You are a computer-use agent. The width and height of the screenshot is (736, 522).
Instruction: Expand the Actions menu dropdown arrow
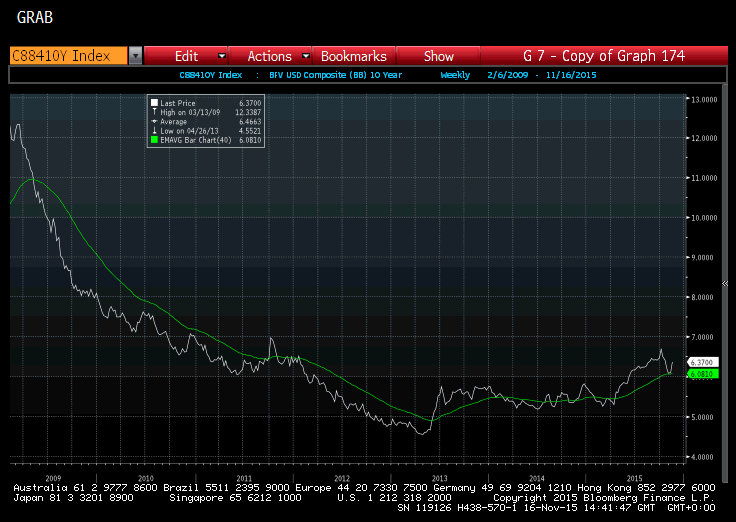[x=304, y=56]
